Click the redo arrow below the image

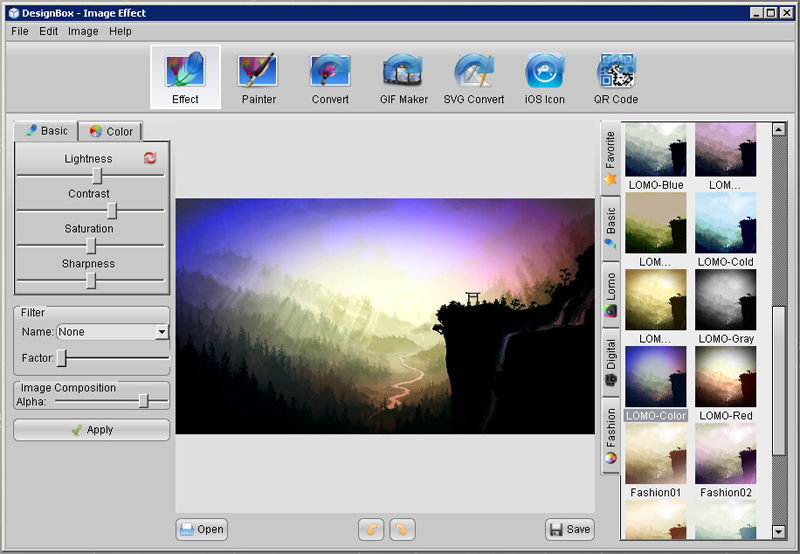coord(402,529)
